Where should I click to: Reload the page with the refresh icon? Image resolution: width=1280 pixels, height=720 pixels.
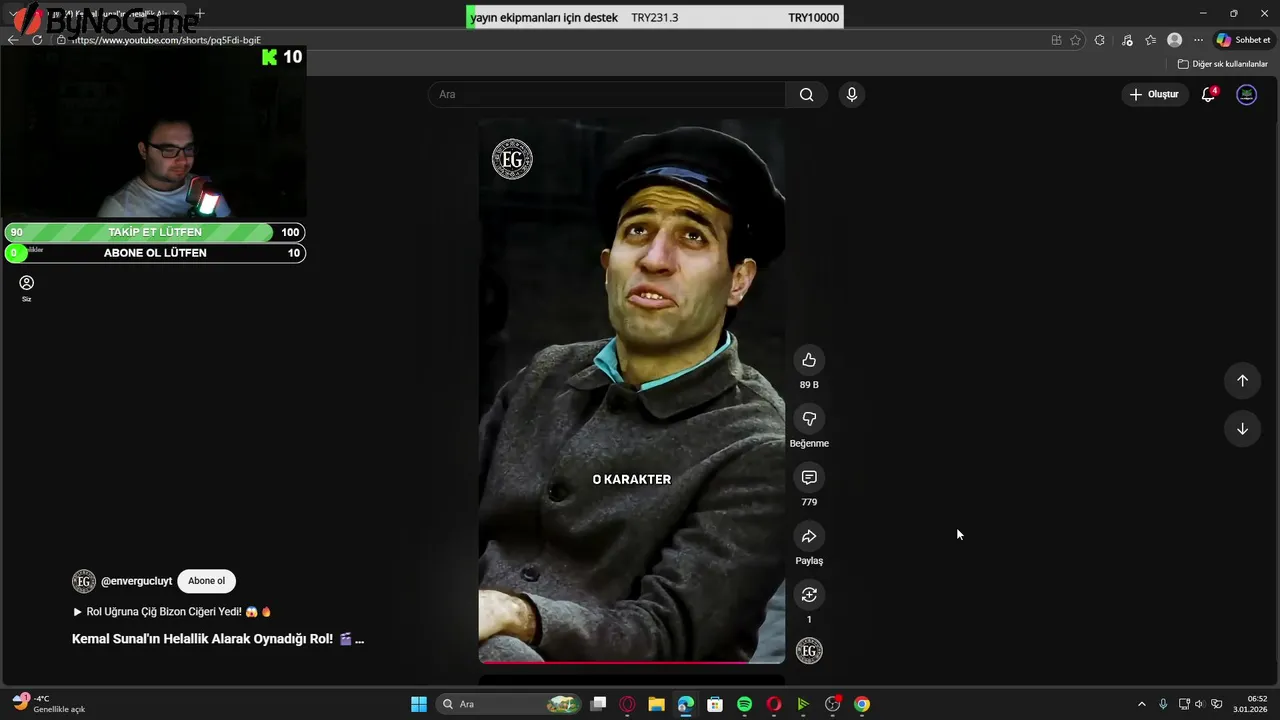click(37, 40)
